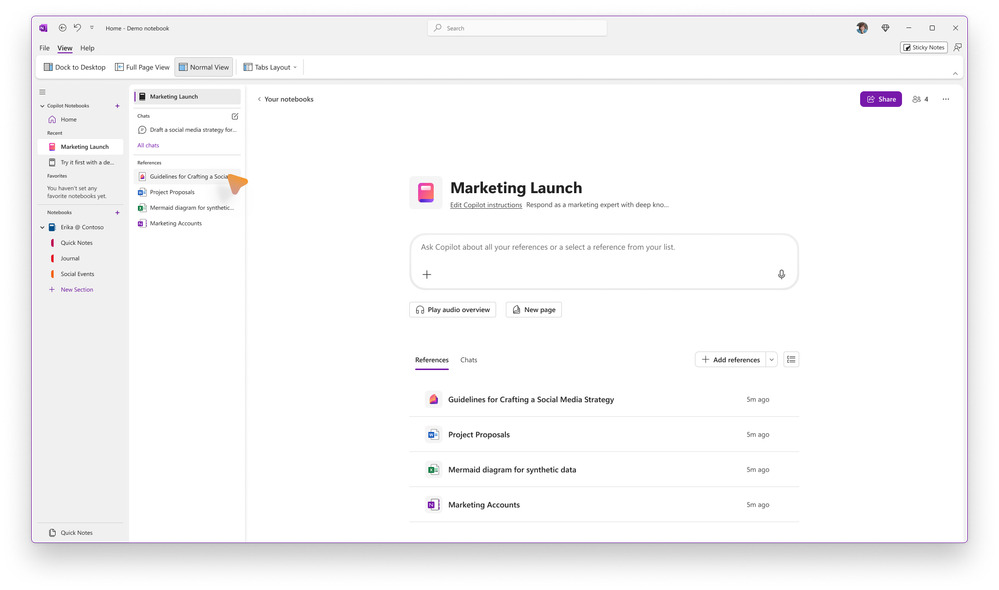Select the References tab
999x590 pixels.
point(431,360)
